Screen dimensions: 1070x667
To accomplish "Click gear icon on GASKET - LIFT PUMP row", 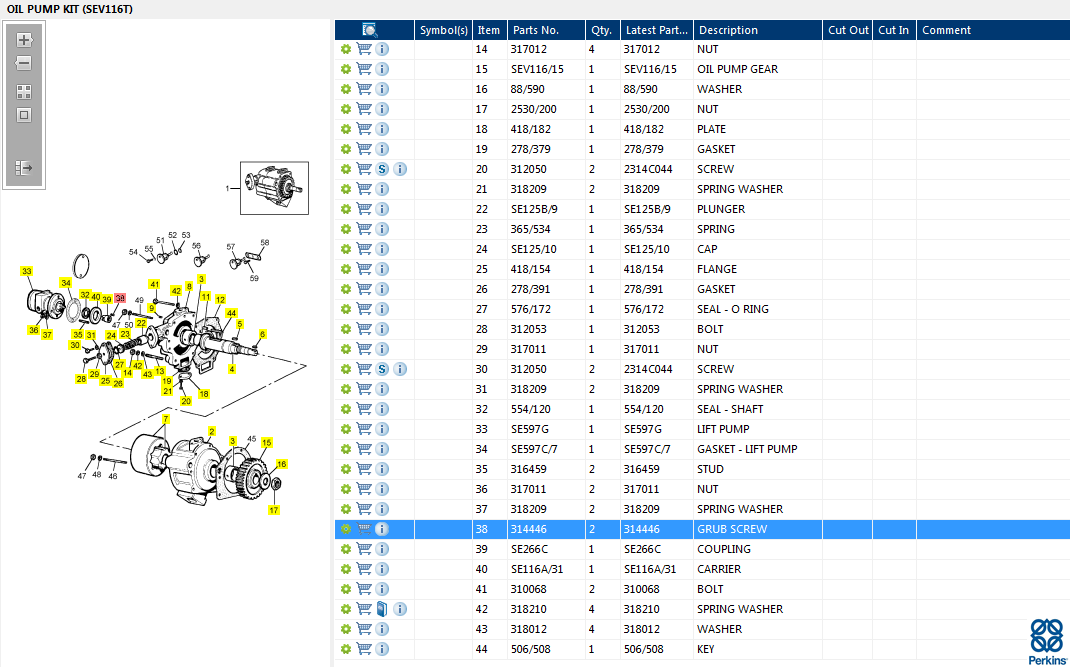I will click(346, 449).
